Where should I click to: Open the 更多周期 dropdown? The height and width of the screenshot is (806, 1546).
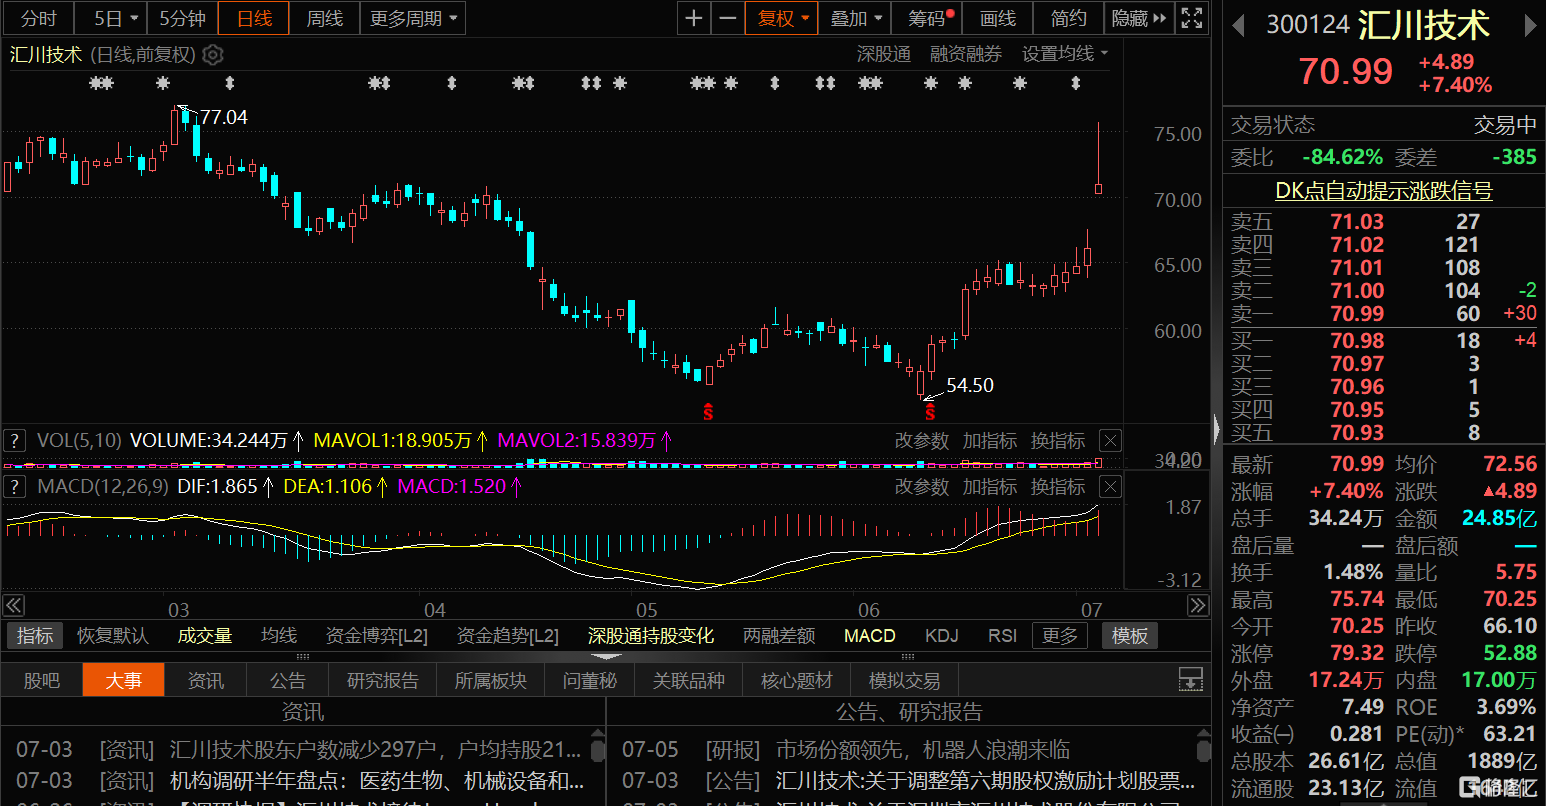[413, 18]
